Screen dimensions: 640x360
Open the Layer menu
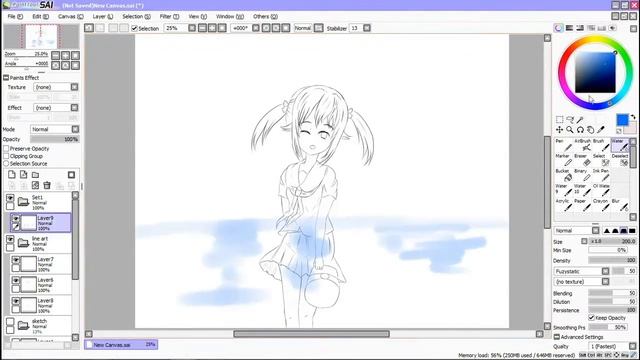tap(102, 16)
